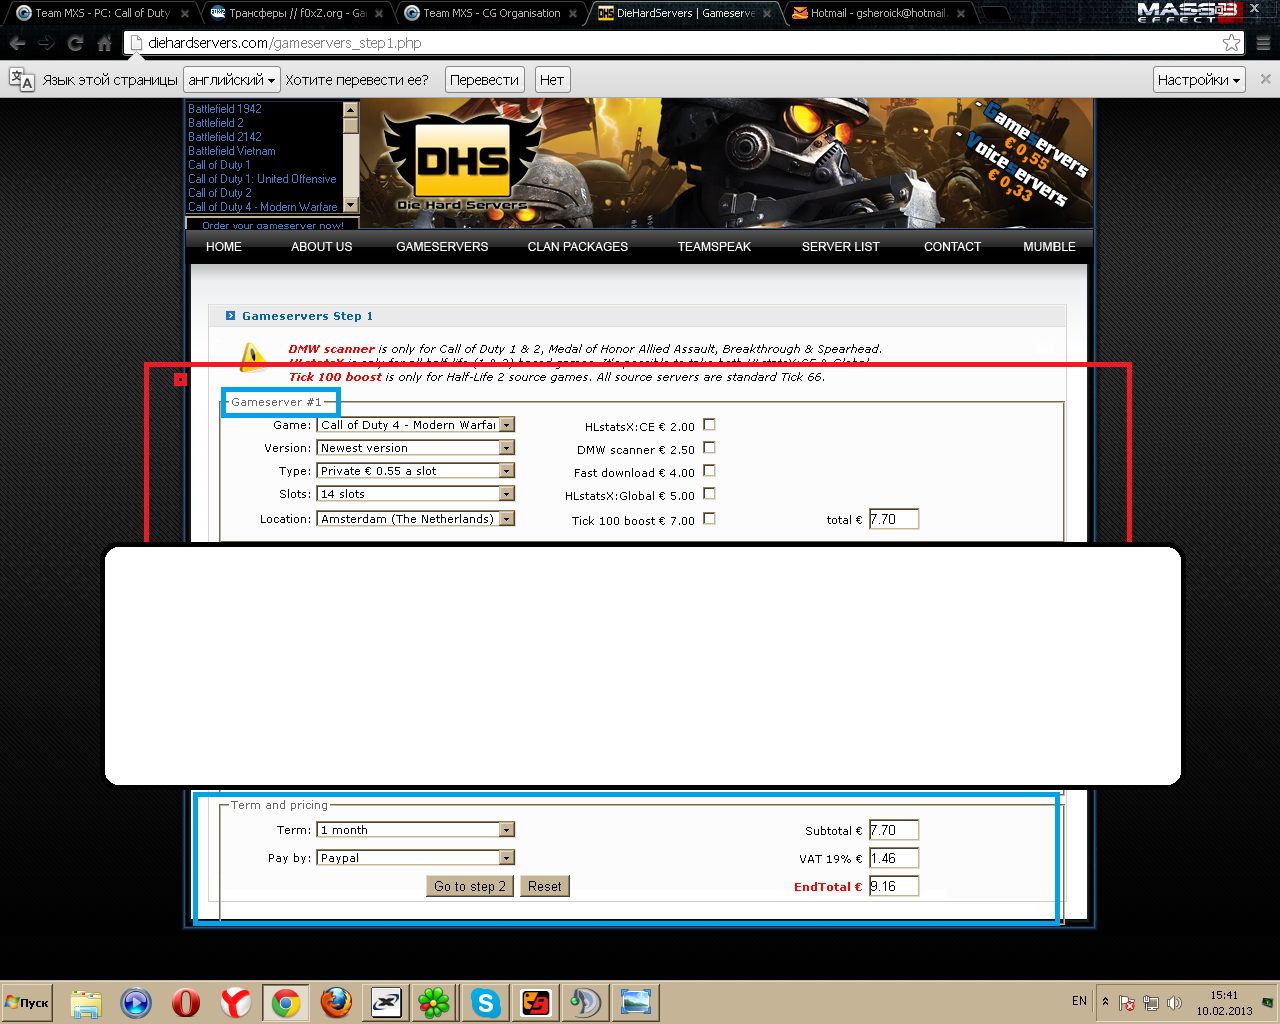Open HOME in site navigation

coord(224,247)
